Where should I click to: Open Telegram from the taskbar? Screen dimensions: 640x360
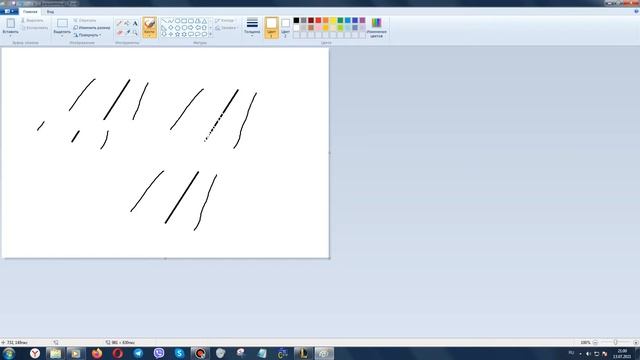[138, 353]
